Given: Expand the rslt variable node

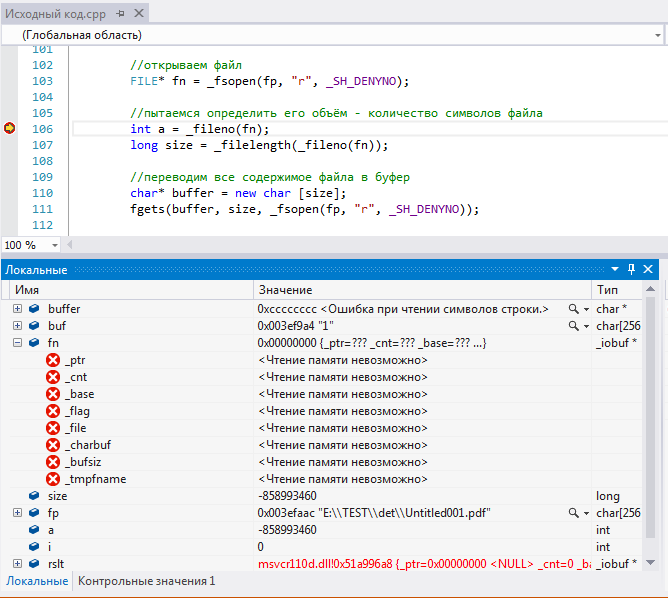Looking at the screenshot, I should 17,564.
